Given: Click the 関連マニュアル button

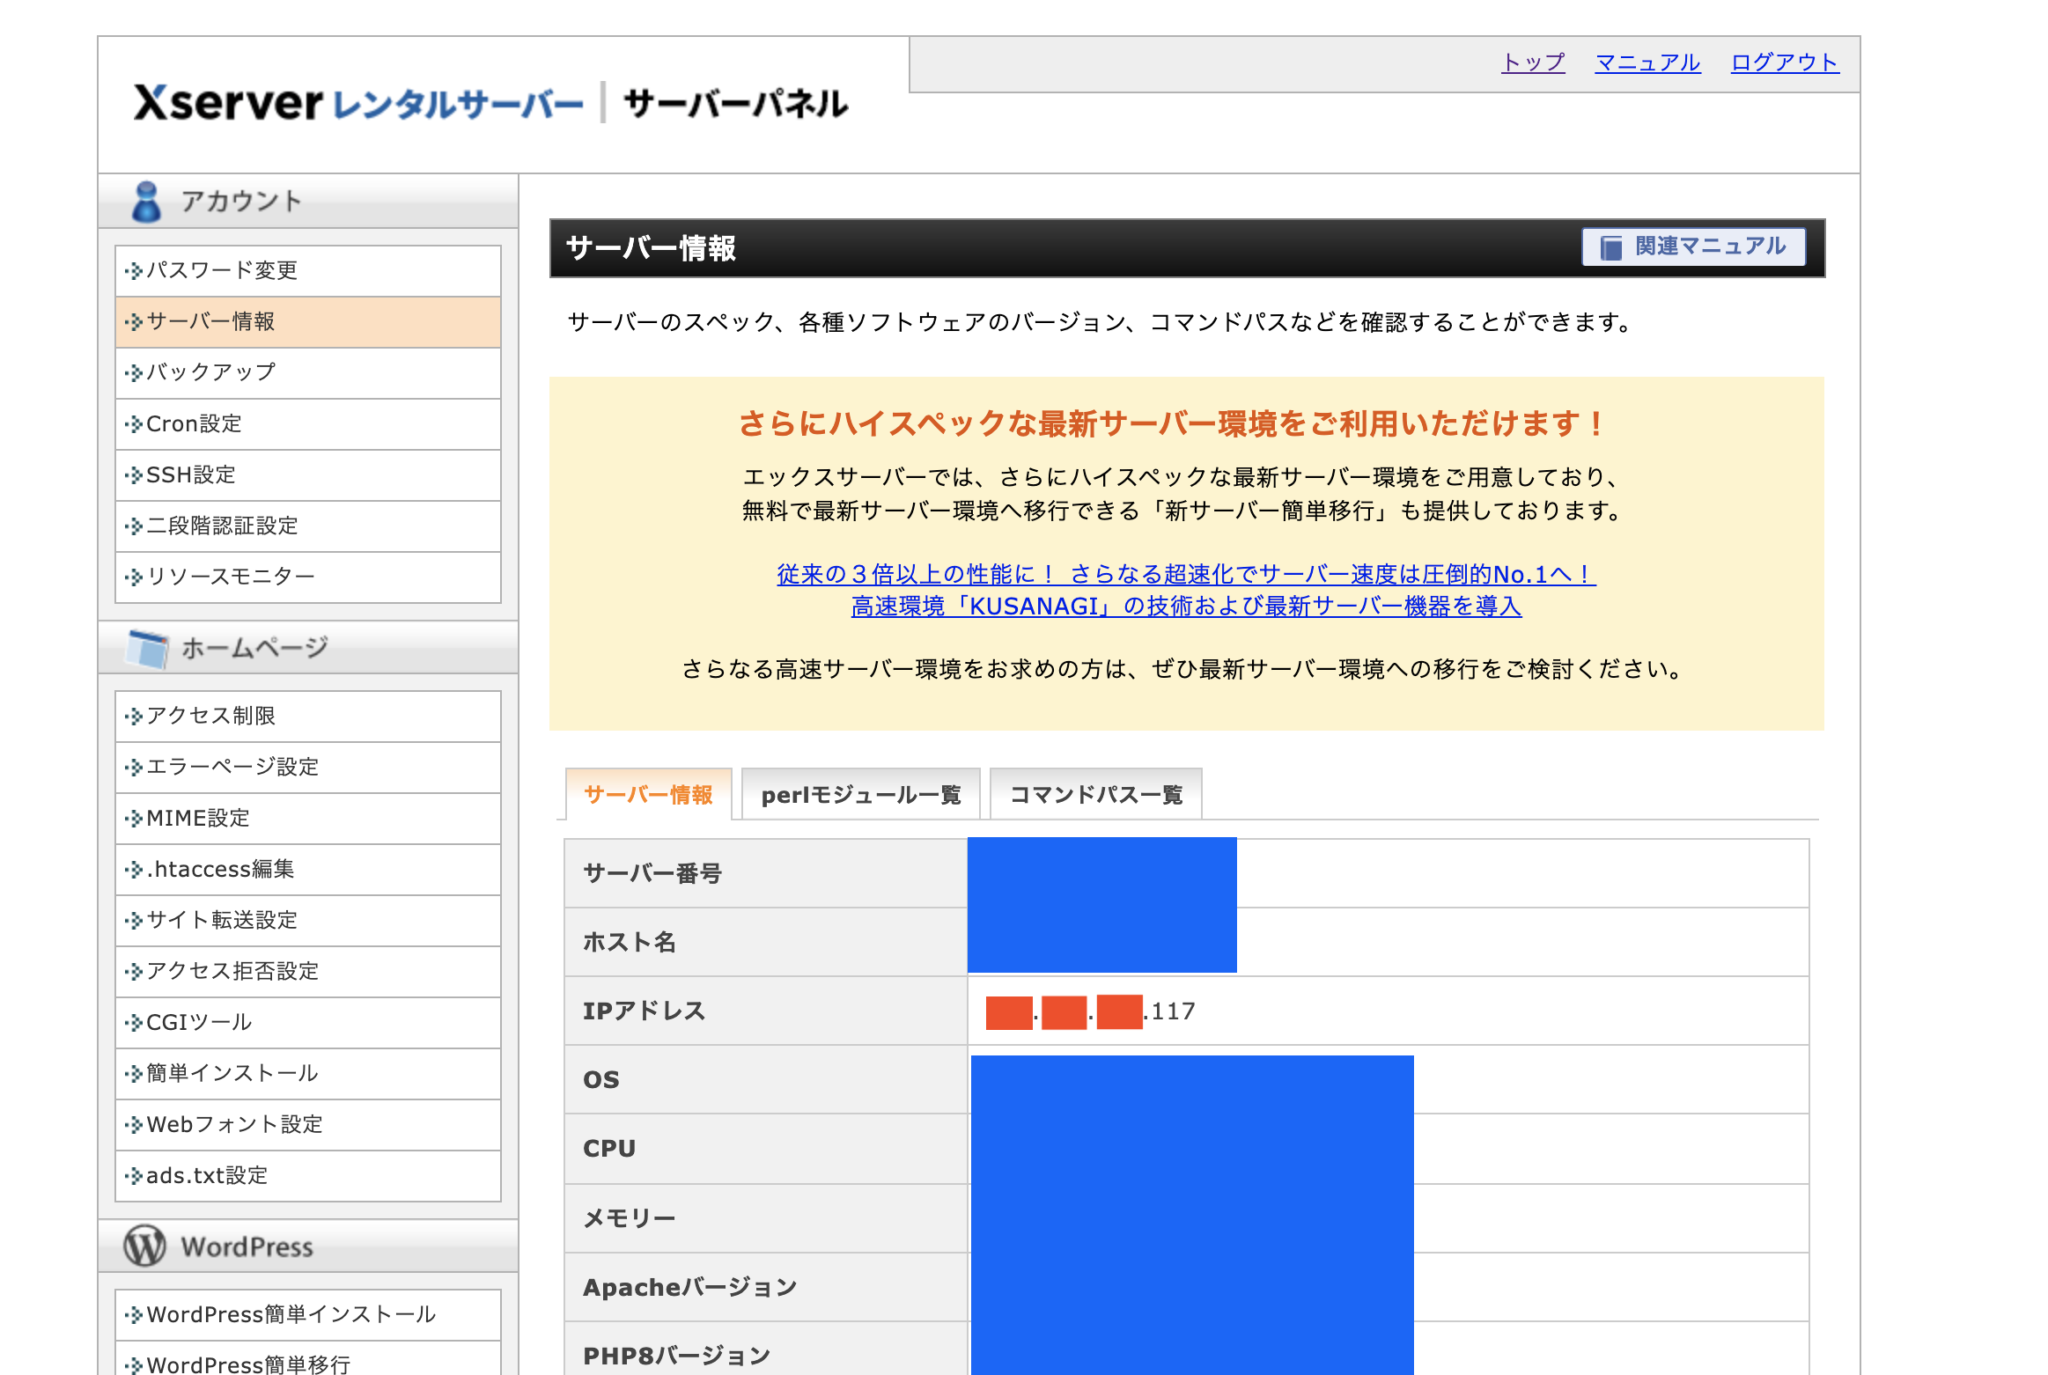Looking at the screenshot, I should (x=1693, y=247).
